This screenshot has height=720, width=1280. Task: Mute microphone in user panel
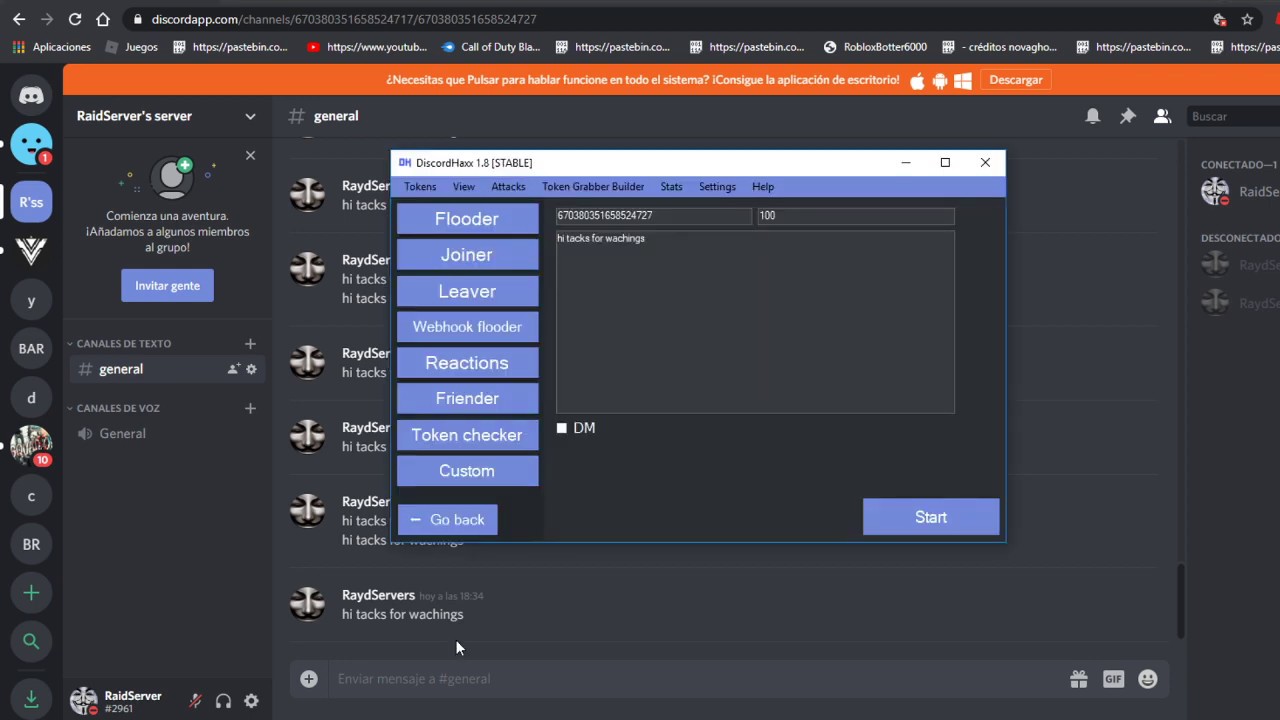click(x=196, y=702)
